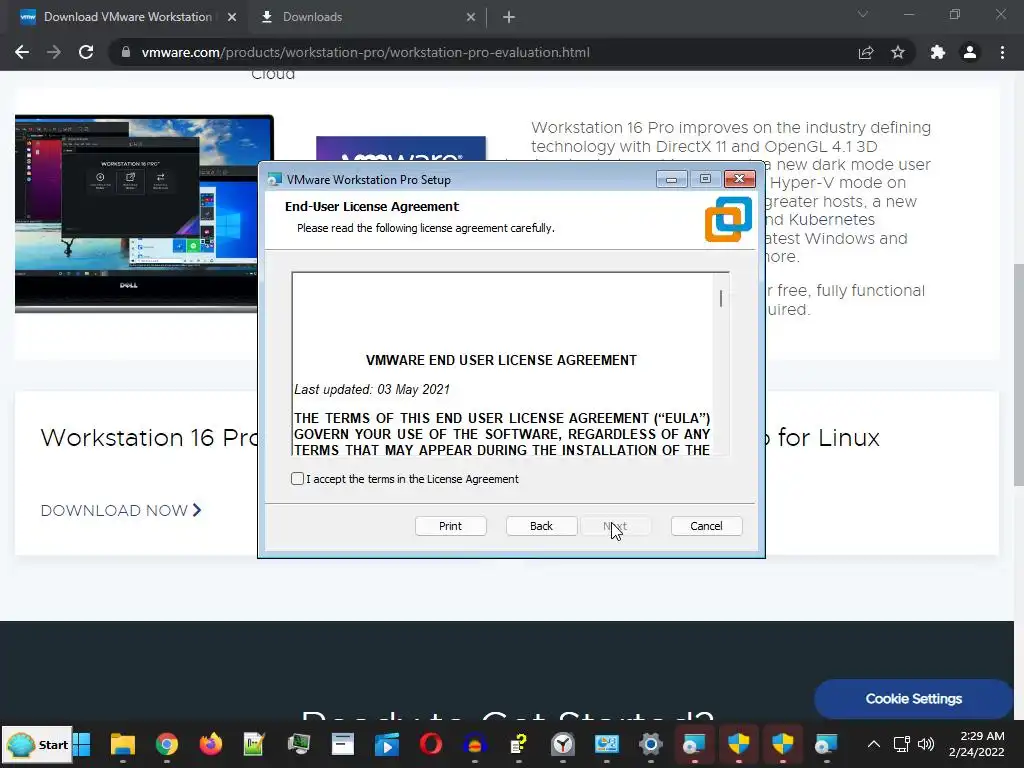
Task: Go back in Chrome browser
Action: pyautogui.click(x=22, y=52)
